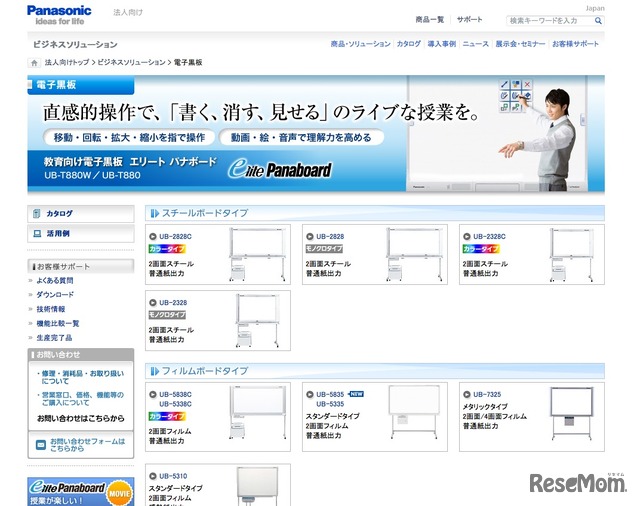Click the ダウンロード sidebar link
This screenshot has height=506, width=640.
click(x=55, y=295)
